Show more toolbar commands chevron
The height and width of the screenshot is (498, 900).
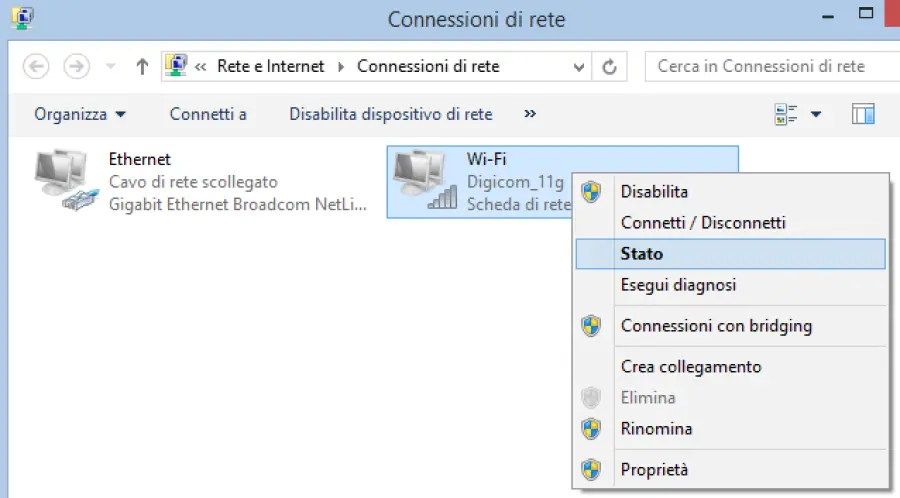click(530, 114)
